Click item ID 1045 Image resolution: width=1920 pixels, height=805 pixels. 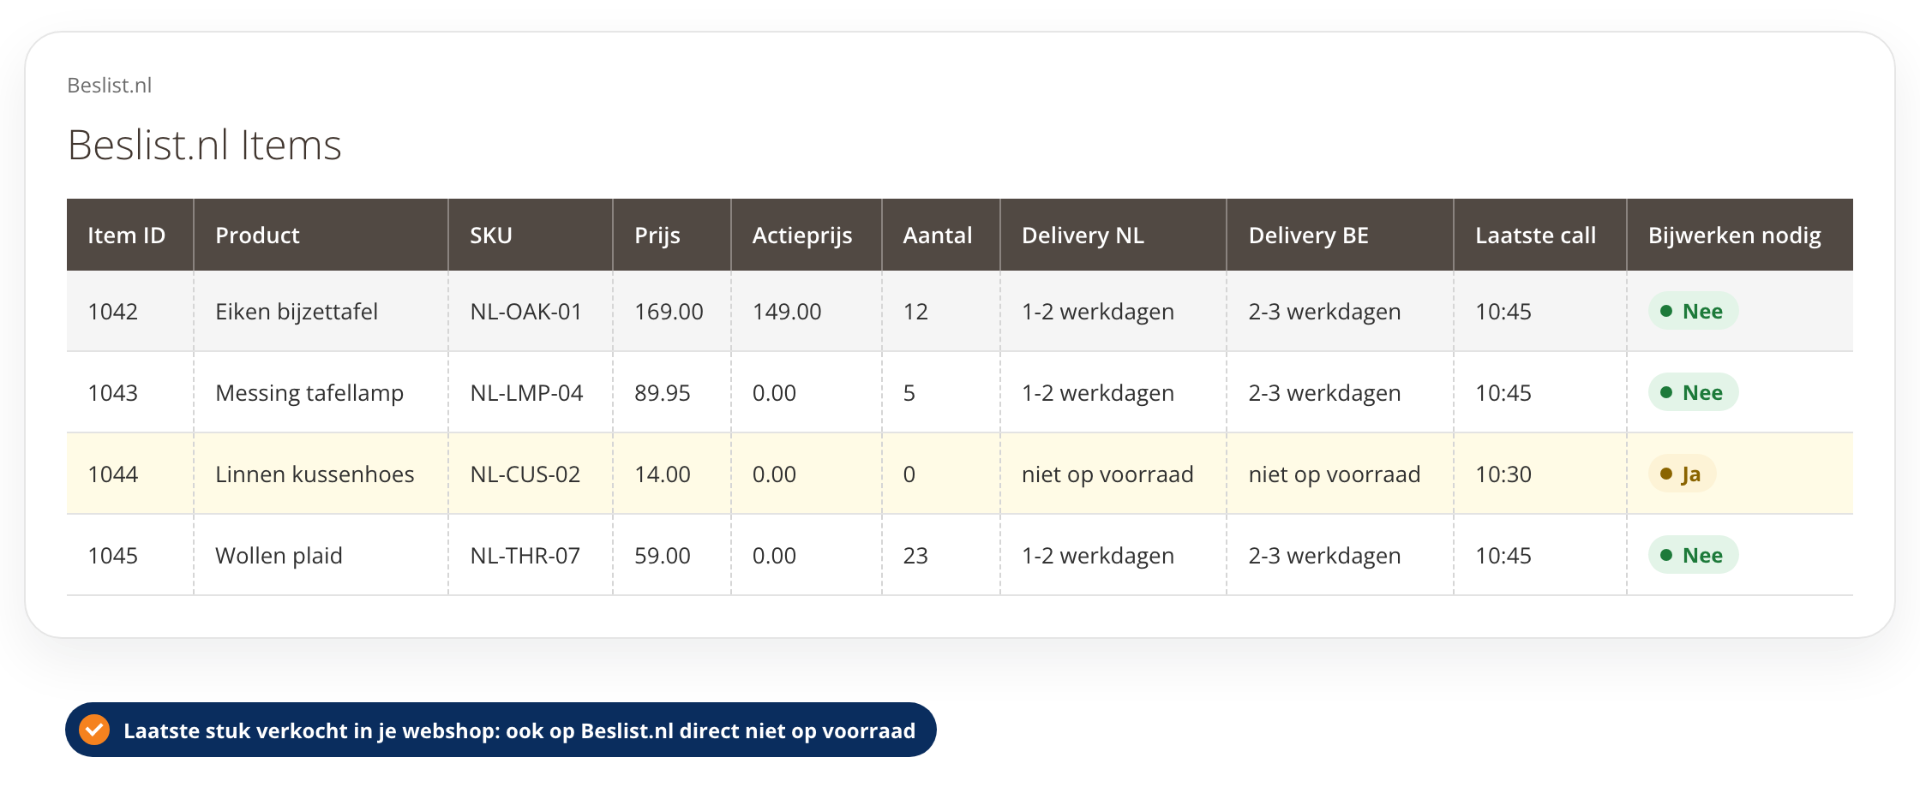tap(113, 556)
